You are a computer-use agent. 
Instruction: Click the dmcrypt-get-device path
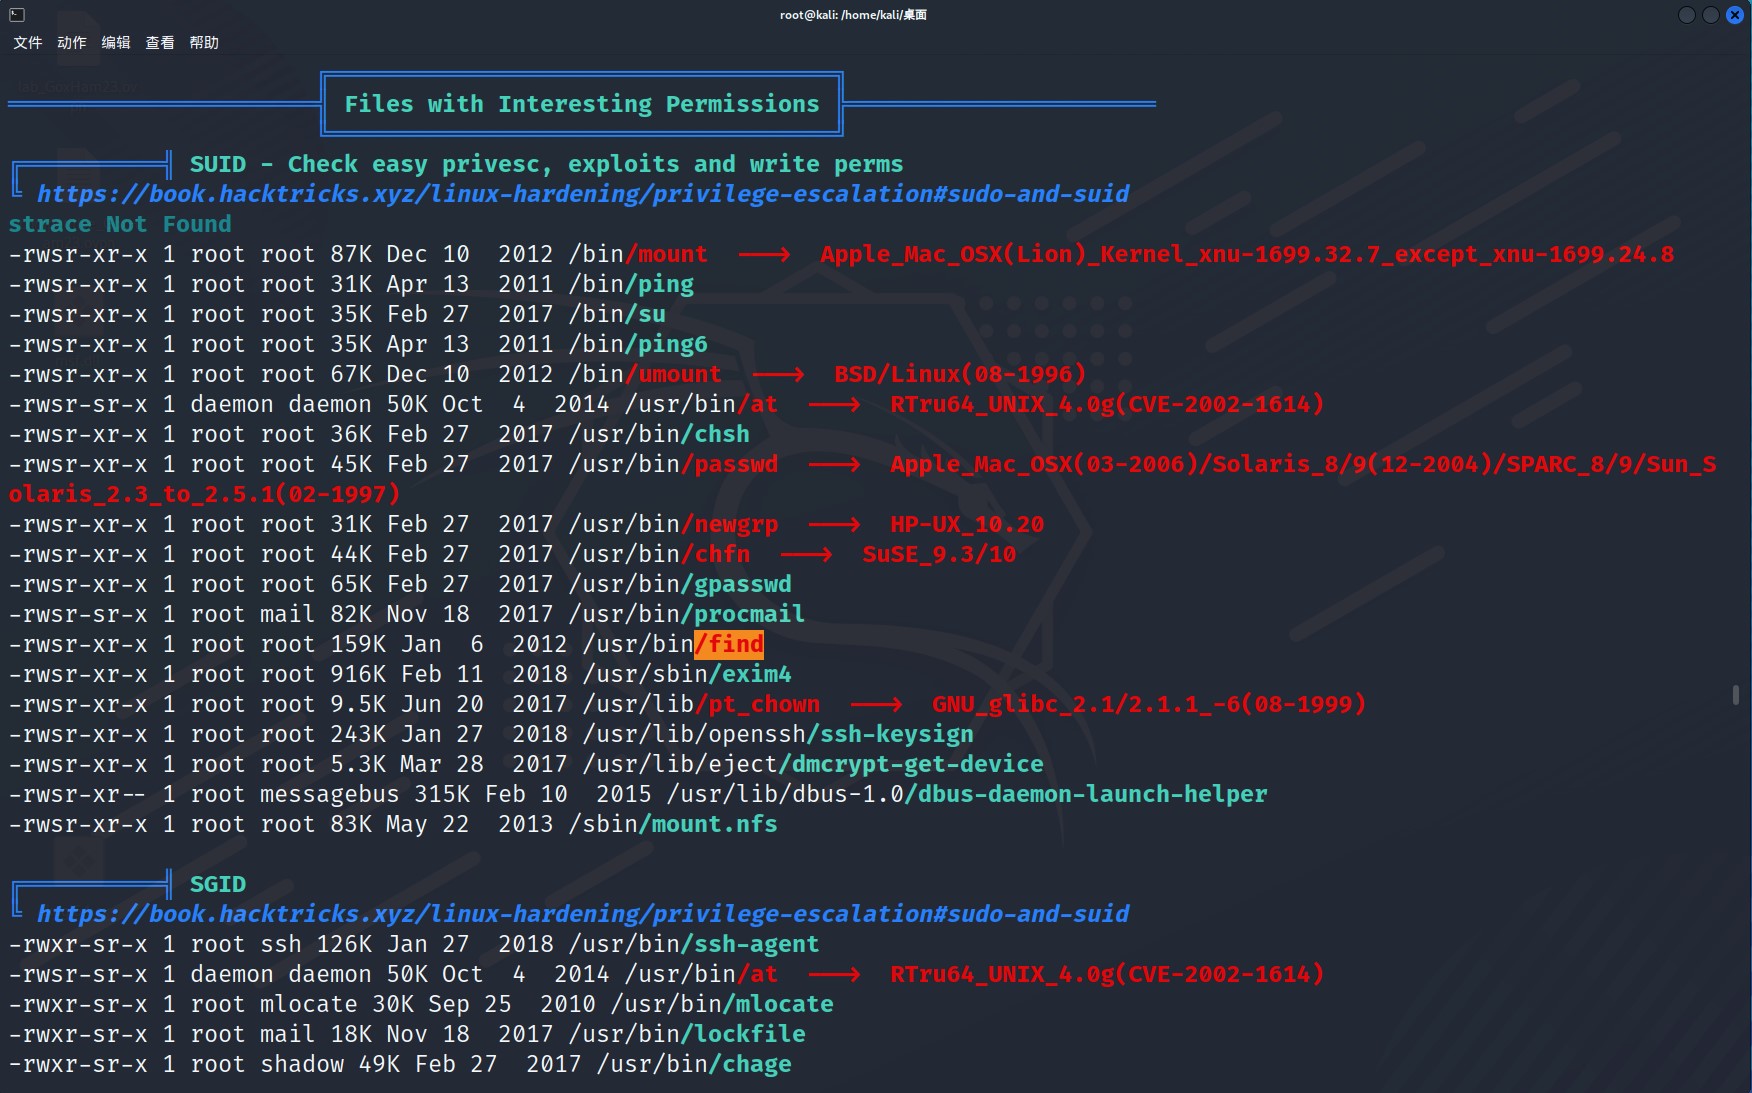click(x=813, y=764)
